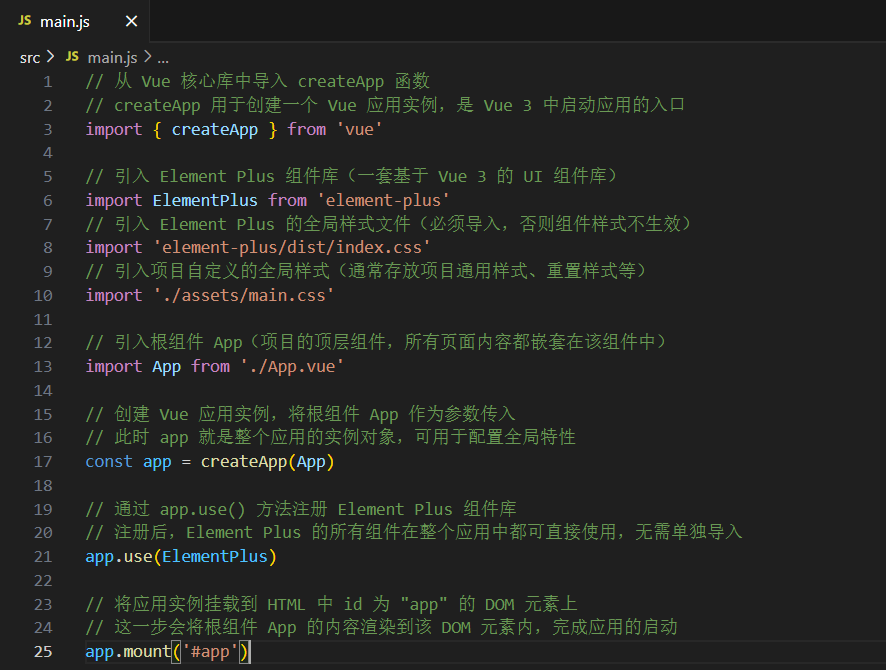Click the main.js breadcrumb item

(x=112, y=58)
